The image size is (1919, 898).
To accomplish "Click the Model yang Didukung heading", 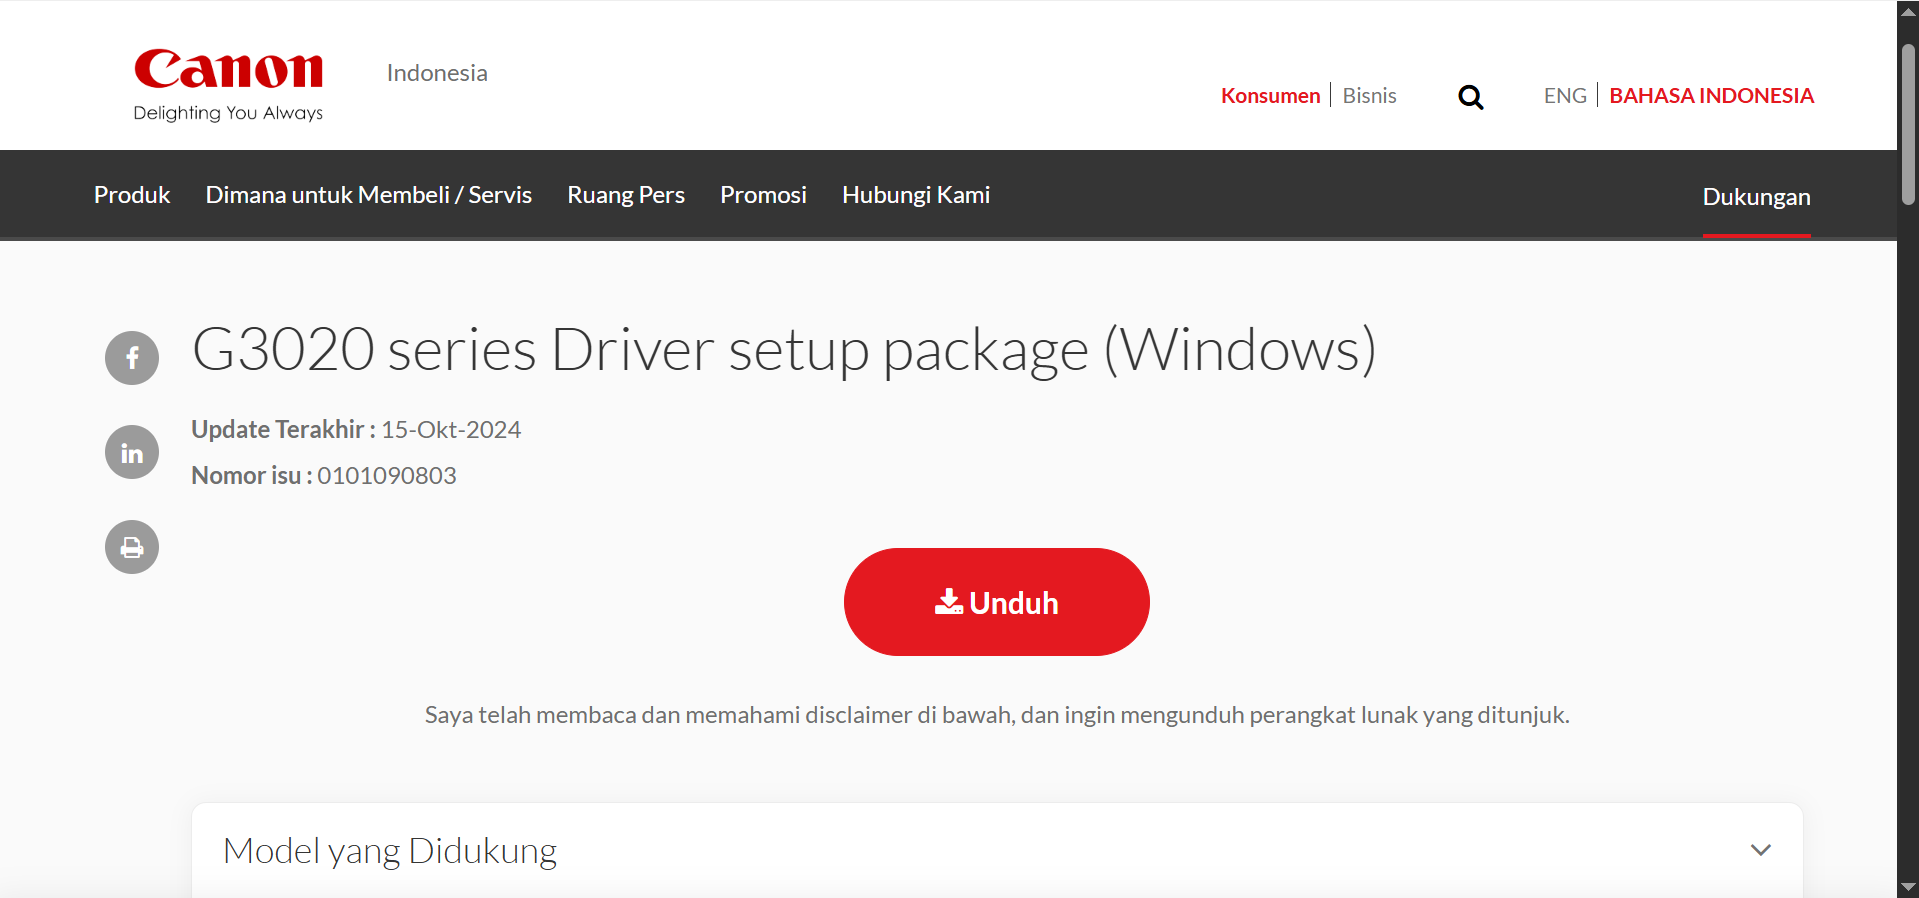I will (x=390, y=850).
